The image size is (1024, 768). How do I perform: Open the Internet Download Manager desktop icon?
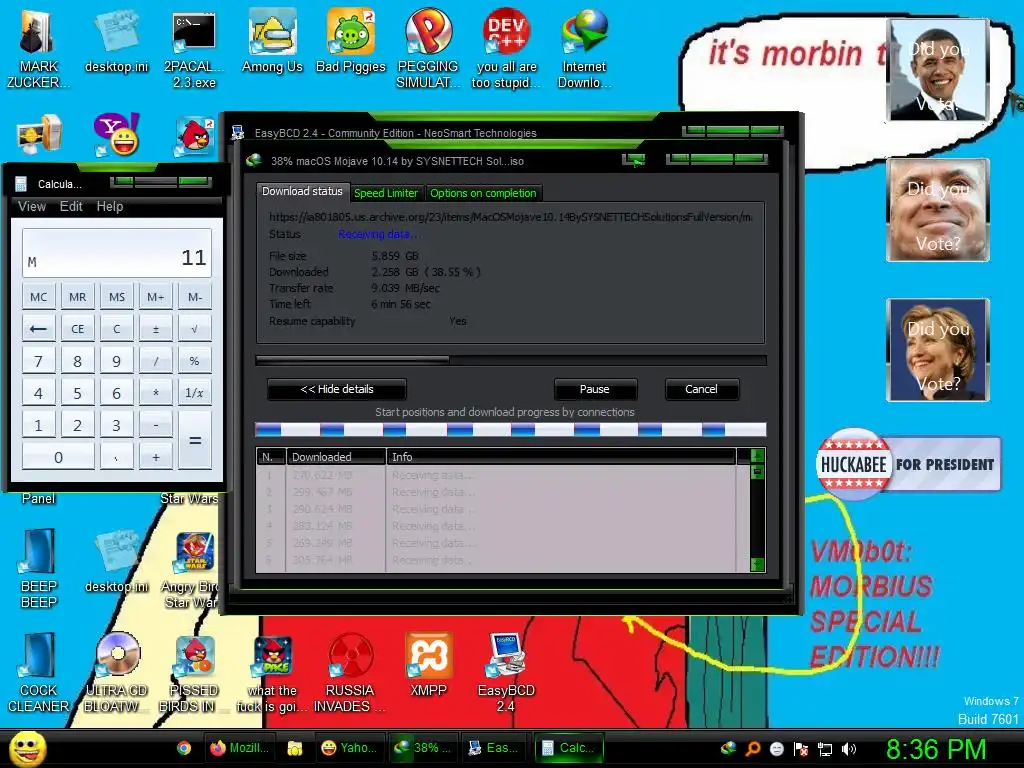(584, 47)
